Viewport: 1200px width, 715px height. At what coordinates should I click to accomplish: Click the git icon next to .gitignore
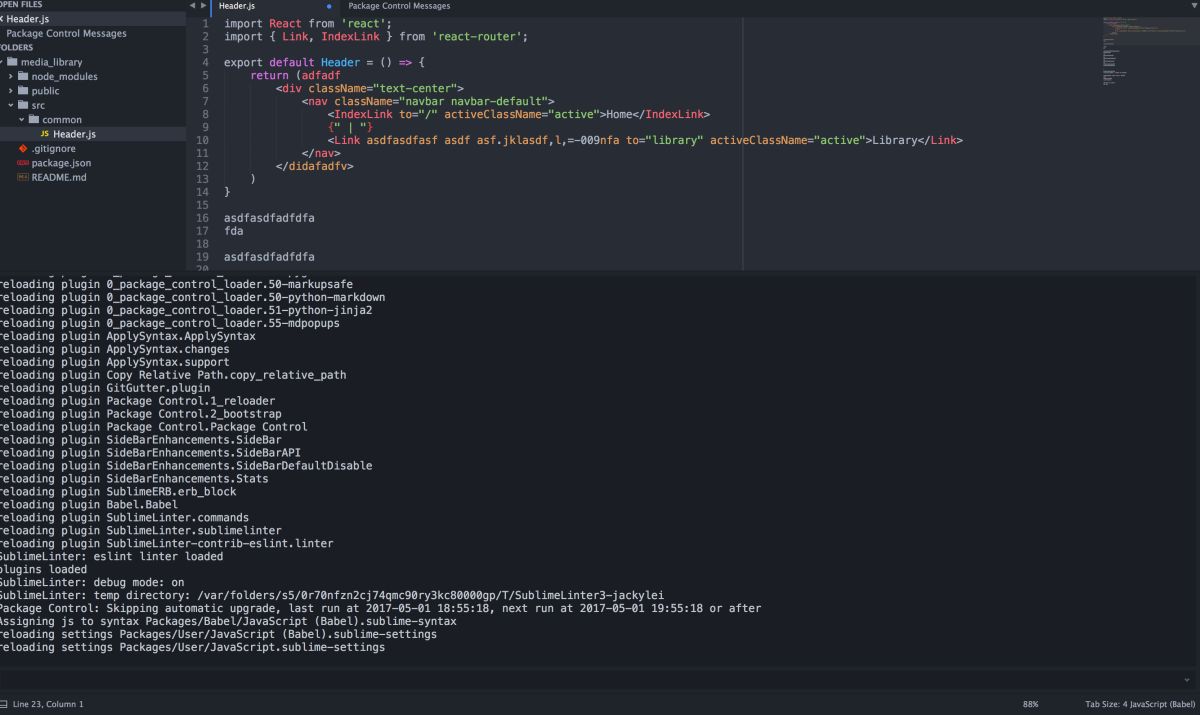pos(22,148)
